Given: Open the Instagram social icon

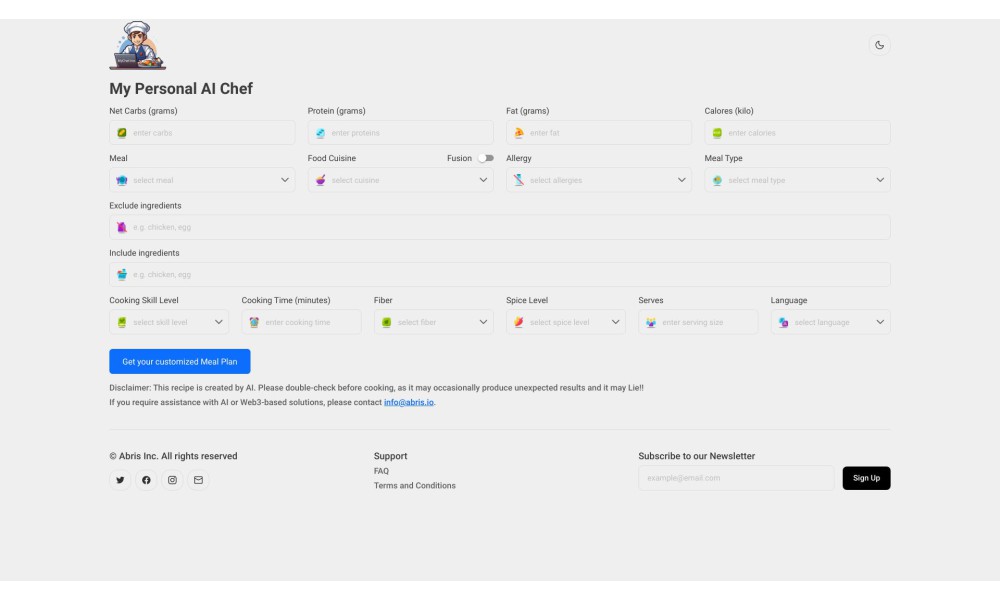Looking at the screenshot, I should (172, 480).
